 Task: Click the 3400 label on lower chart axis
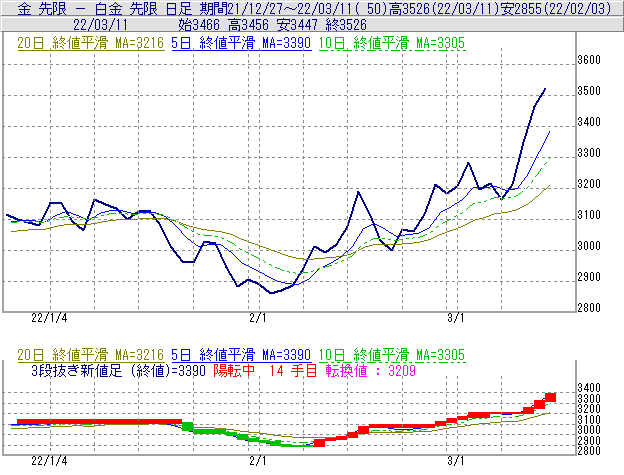tap(589, 387)
